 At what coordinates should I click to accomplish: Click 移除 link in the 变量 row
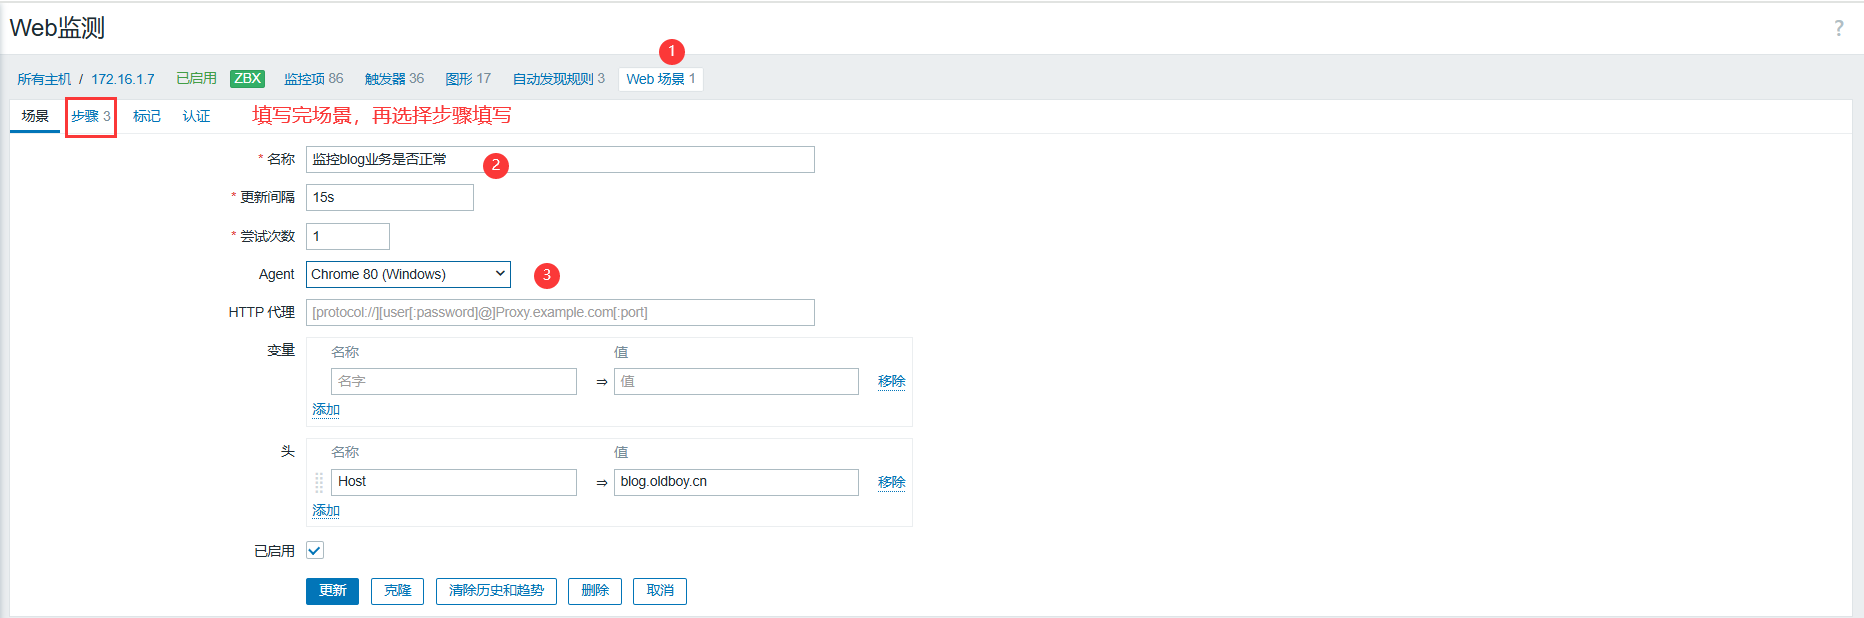click(891, 381)
